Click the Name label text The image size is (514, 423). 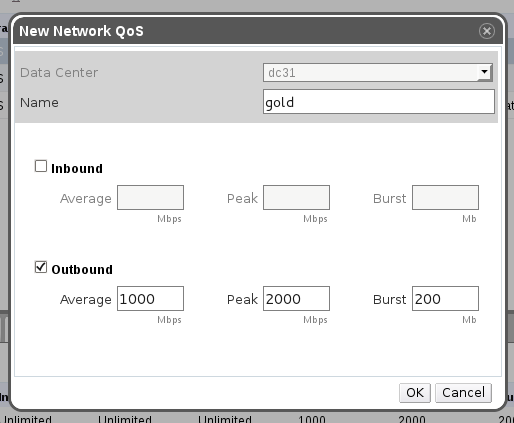pos(39,103)
